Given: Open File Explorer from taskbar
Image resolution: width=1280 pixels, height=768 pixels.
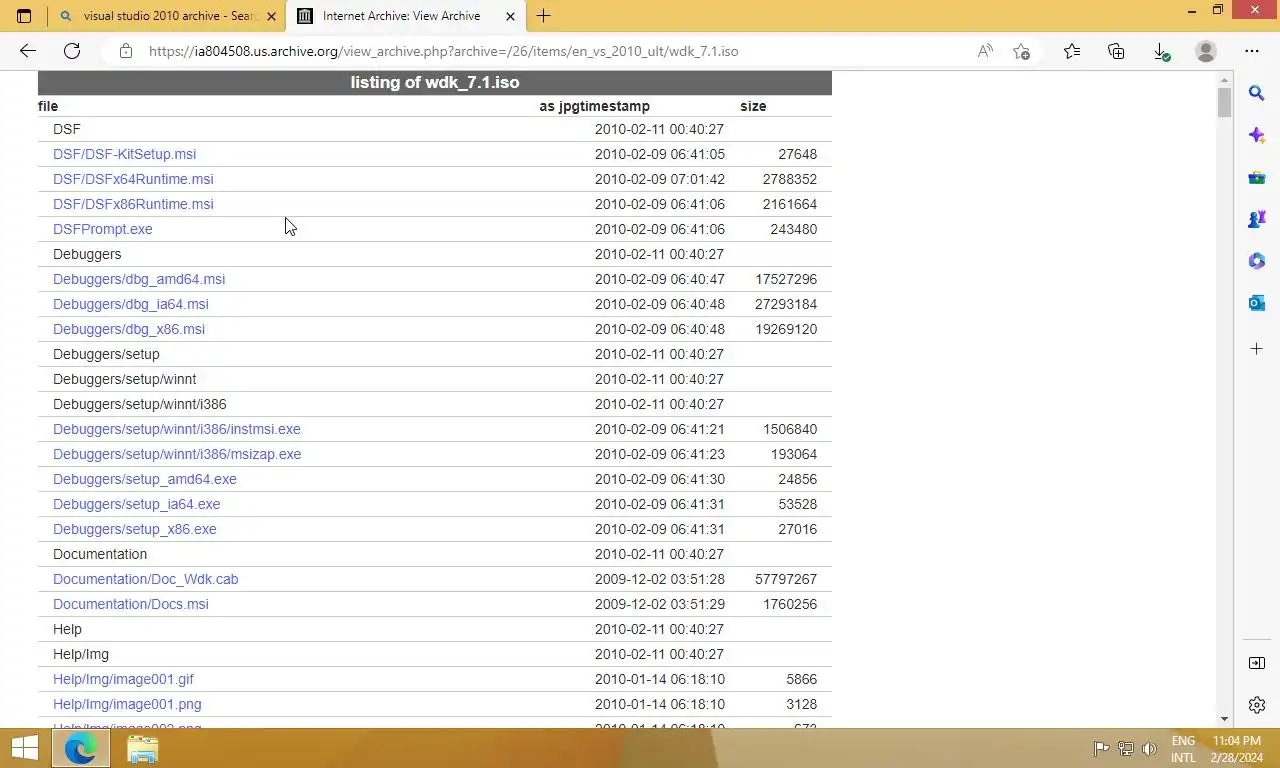Looking at the screenshot, I should [142, 748].
